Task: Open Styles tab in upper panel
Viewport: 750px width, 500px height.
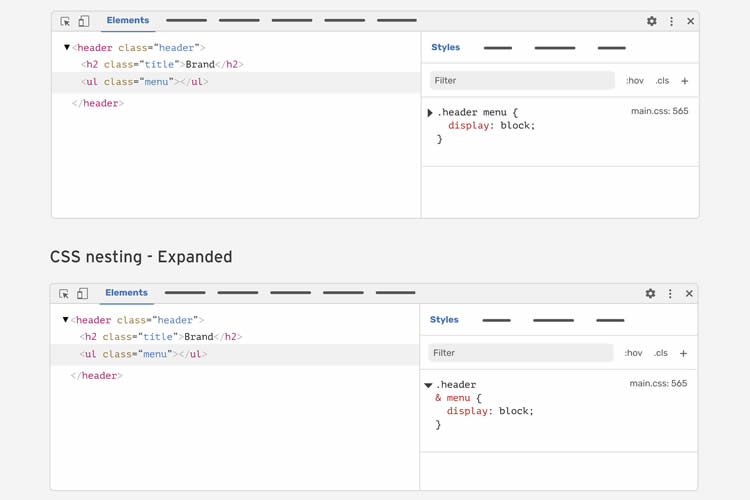Action: [x=445, y=47]
